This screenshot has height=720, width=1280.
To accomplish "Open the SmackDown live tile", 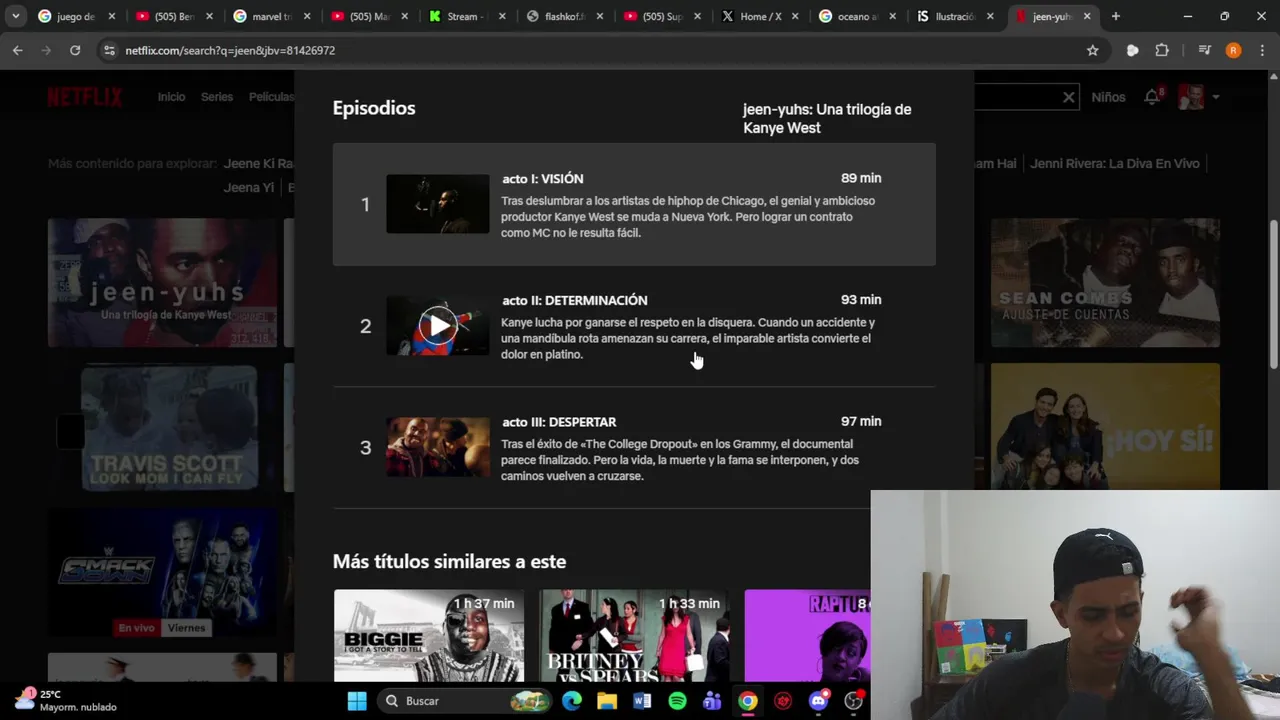I will 162,571.
